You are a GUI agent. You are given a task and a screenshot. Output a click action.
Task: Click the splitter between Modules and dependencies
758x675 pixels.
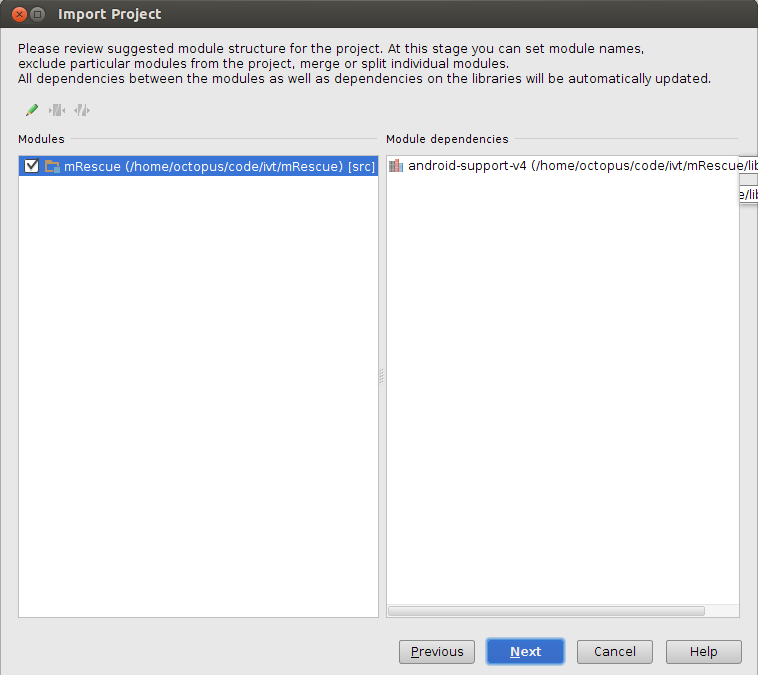click(382, 376)
